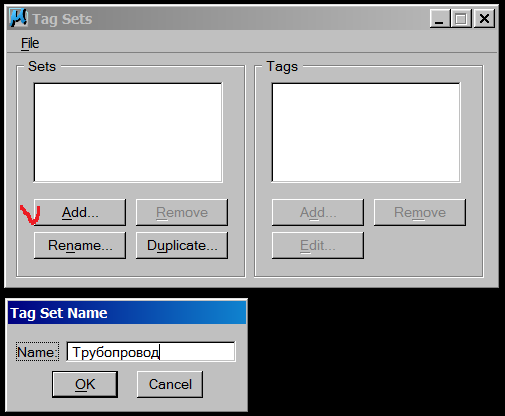
Task: Click inside the empty Tags list box
Action: (x=366, y=133)
